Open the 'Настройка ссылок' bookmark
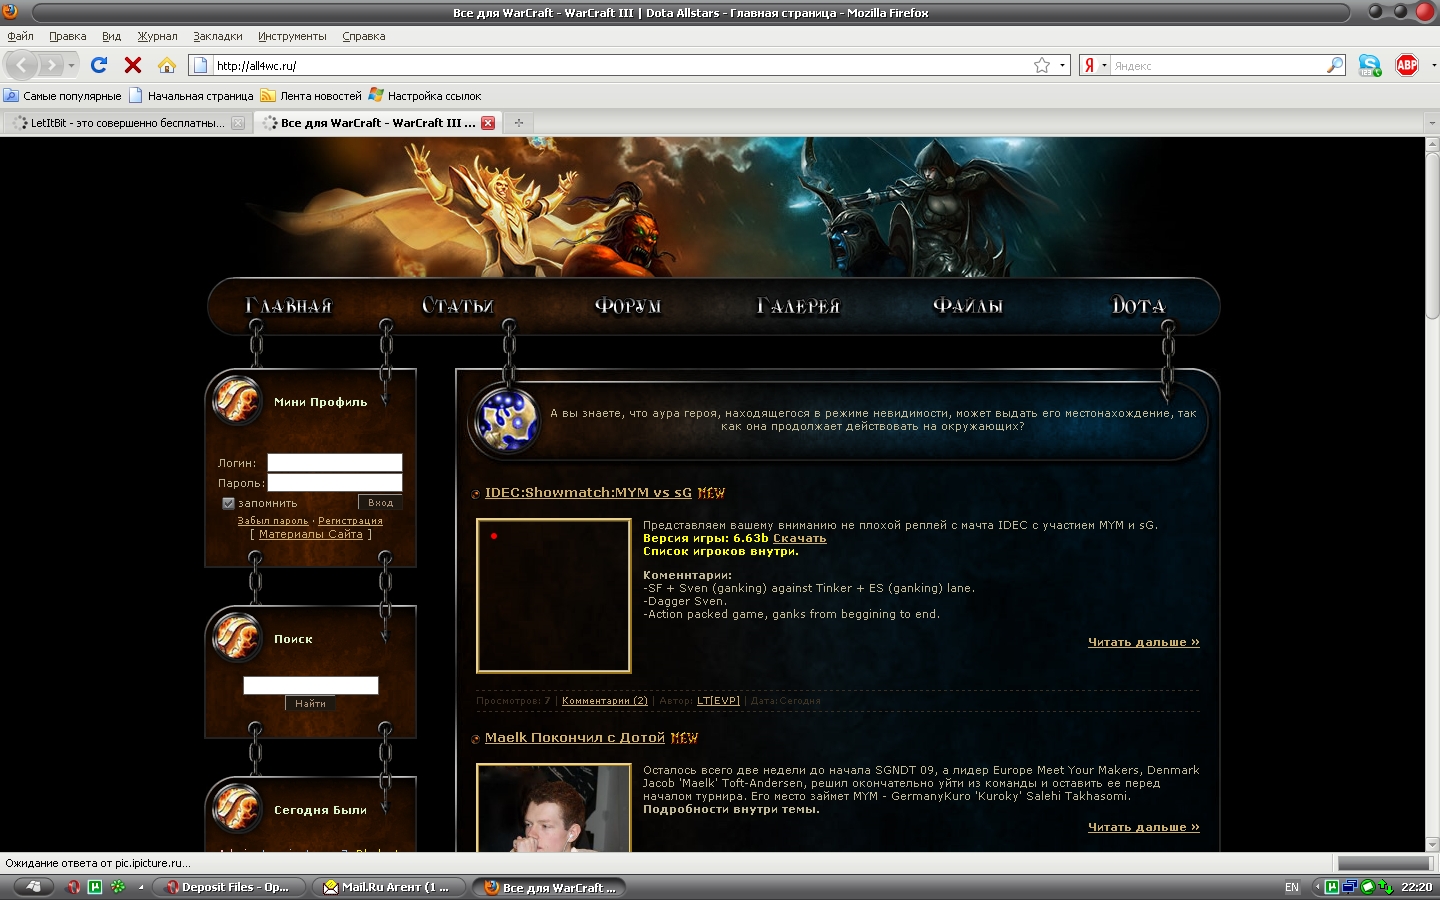The height and width of the screenshot is (900, 1440). [425, 96]
